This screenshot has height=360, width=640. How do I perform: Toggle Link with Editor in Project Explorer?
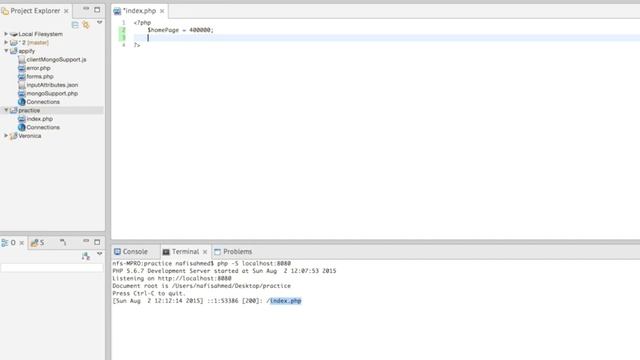pyautogui.click(x=86, y=25)
